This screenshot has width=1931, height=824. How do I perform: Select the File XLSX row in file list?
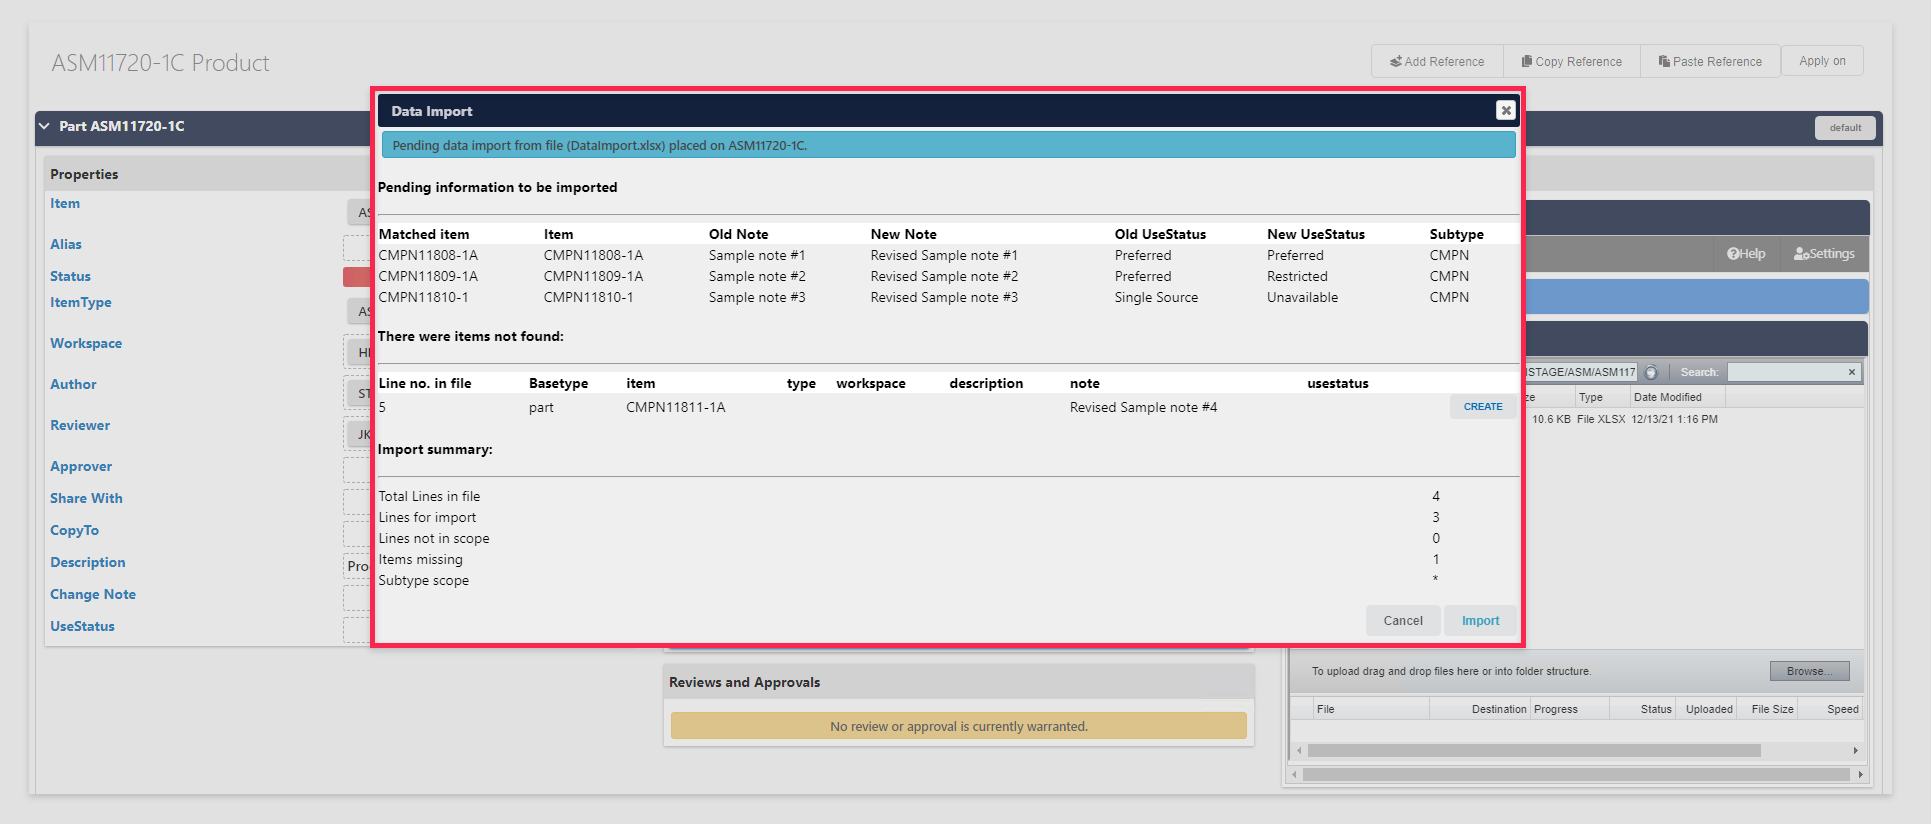pos(1695,419)
